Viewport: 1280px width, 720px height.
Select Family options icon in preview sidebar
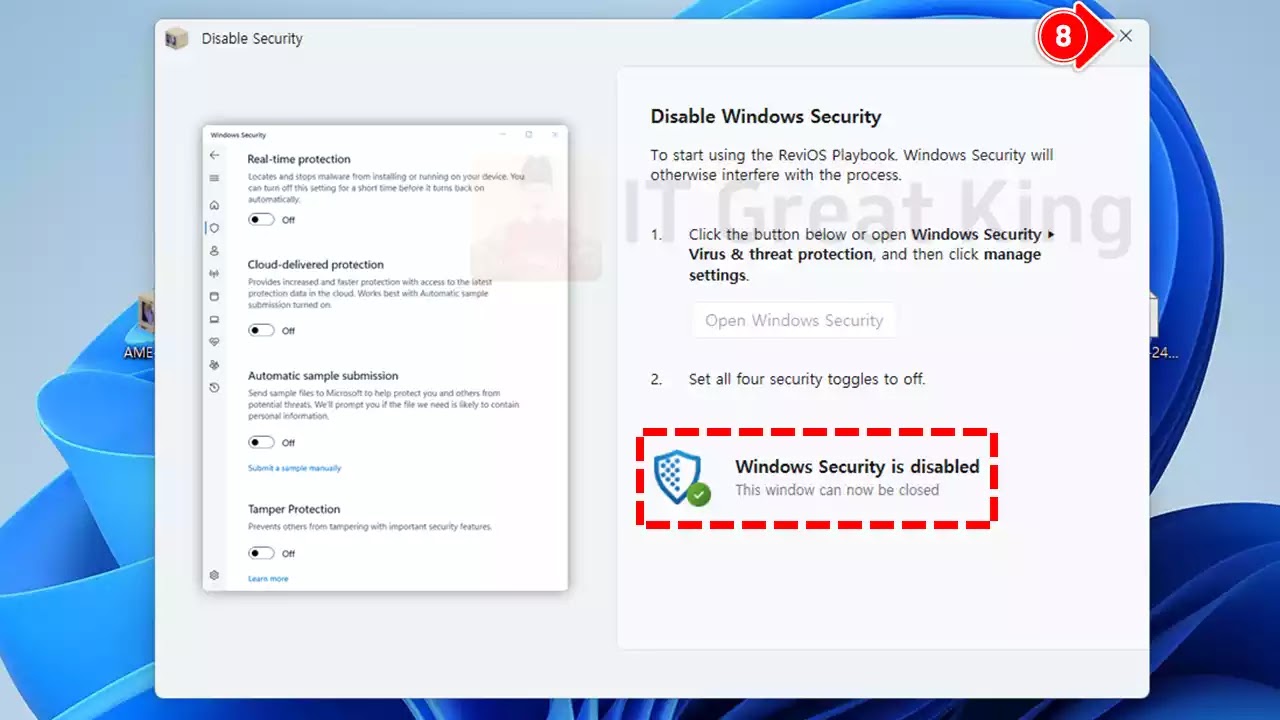tap(214, 365)
